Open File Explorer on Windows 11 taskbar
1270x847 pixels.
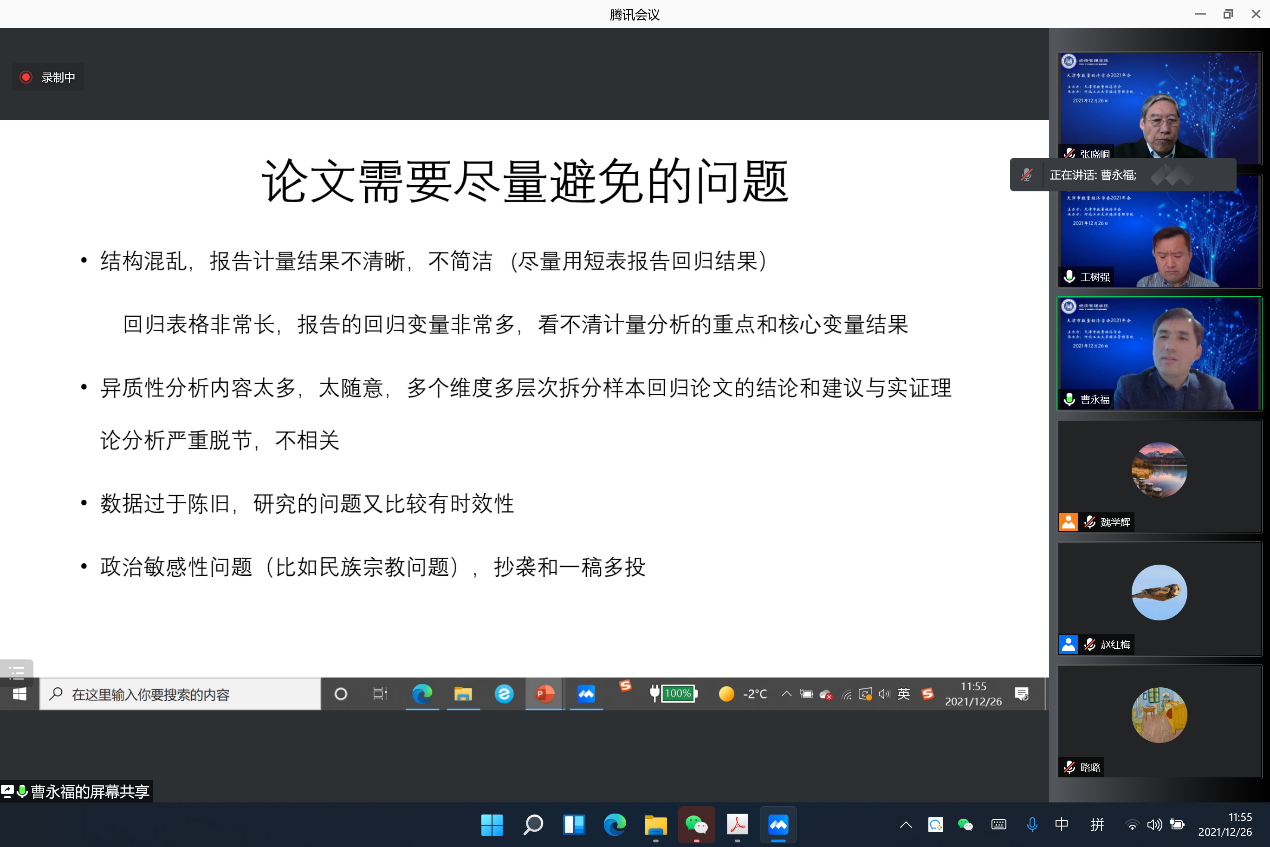(x=655, y=825)
